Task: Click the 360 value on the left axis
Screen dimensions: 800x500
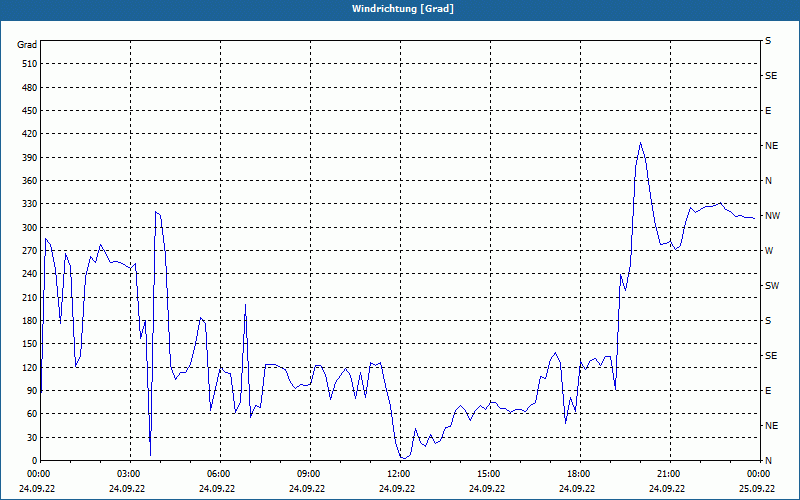Action: pos(29,181)
